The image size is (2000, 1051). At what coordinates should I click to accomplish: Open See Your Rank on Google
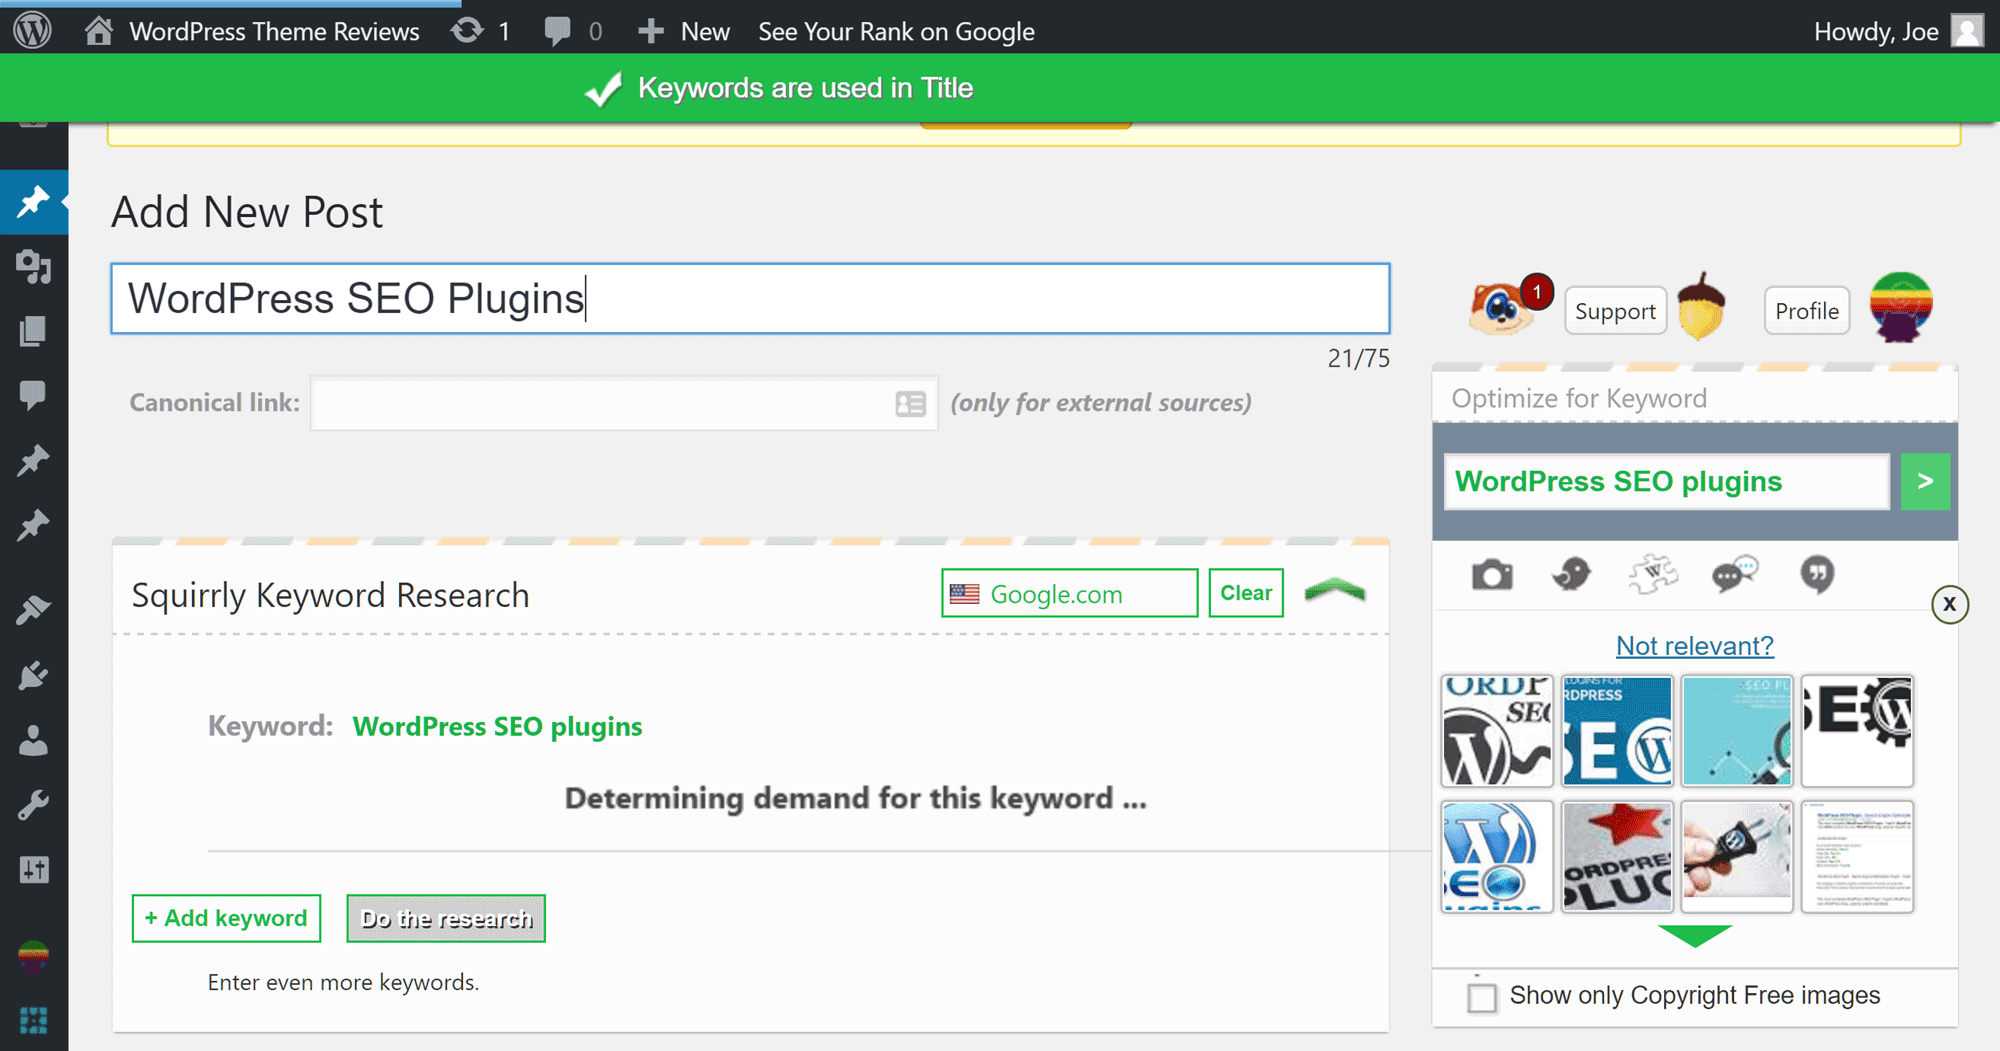click(896, 31)
